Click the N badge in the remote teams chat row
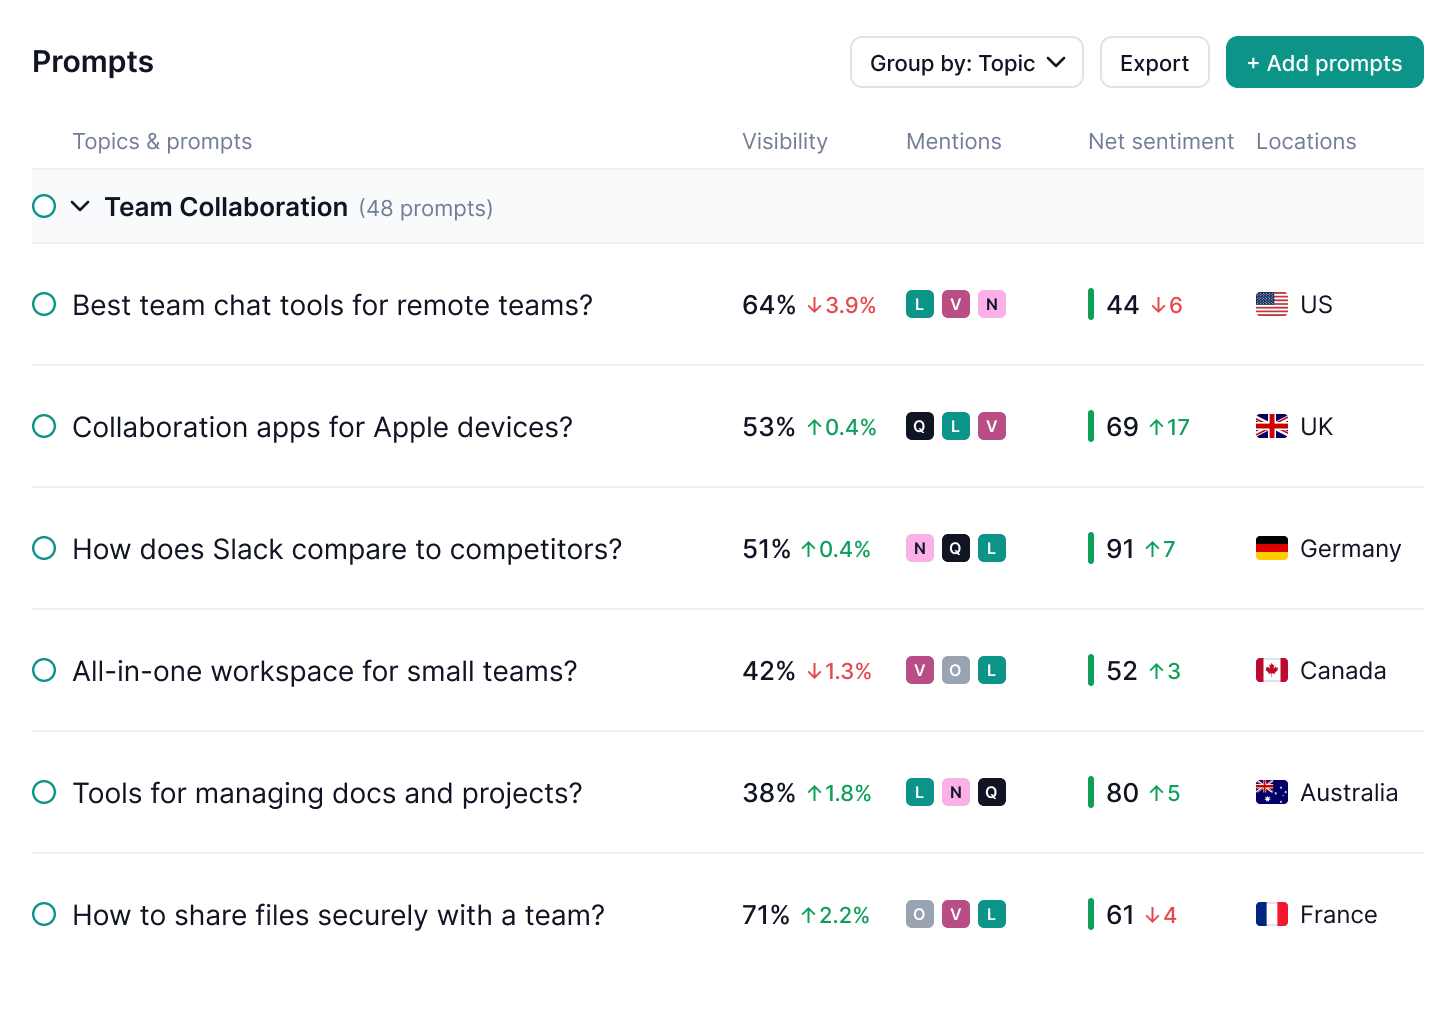Image resolution: width=1456 pixels, height=1010 pixels. [x=992, y=304]
